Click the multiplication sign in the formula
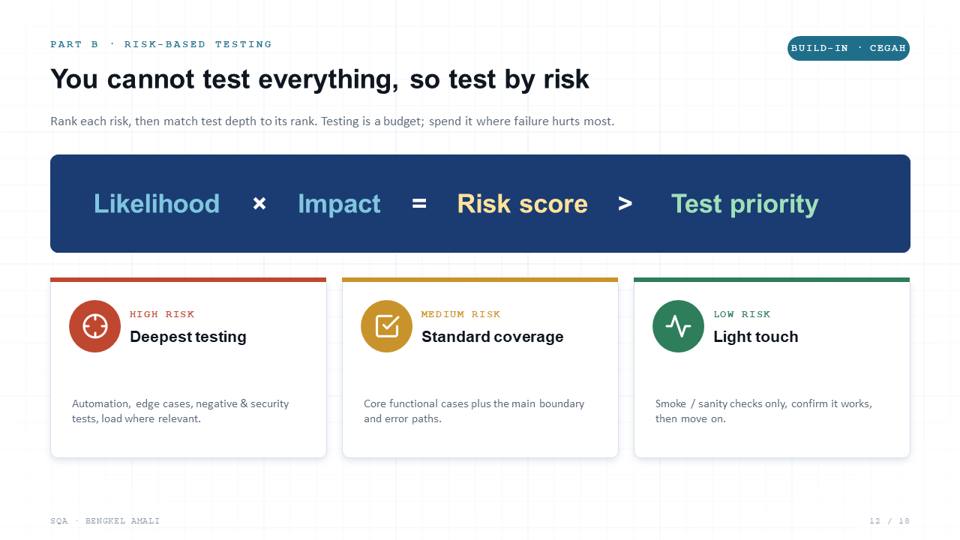The width and height of the screenshot is (960, 540). point(260,203)
